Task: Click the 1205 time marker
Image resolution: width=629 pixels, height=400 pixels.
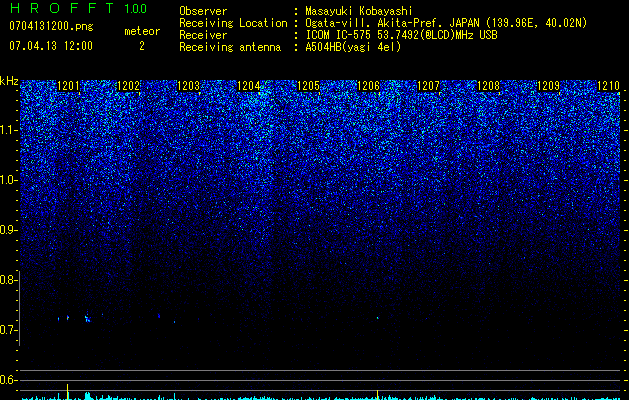Action: coord(308,86)
